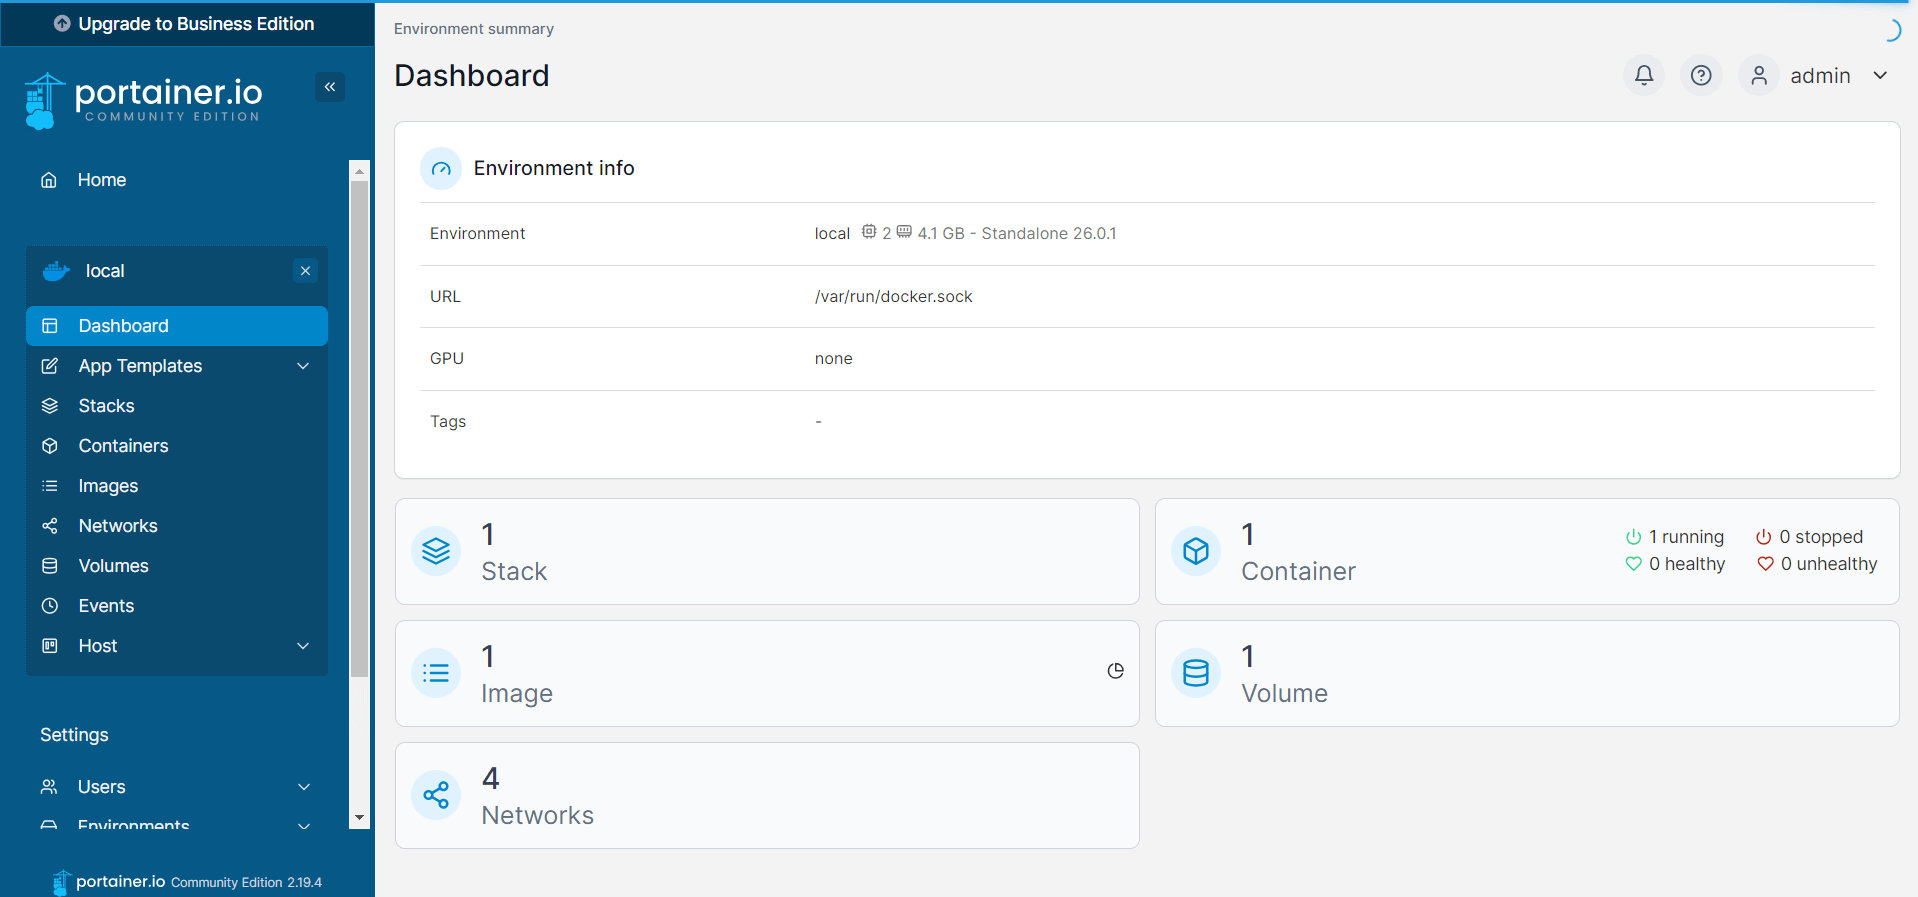Image resolution: width=1918 pixels, height=897 pixels.
Task: Click the image usage pie chart icon
Action: pos(1115,671)
